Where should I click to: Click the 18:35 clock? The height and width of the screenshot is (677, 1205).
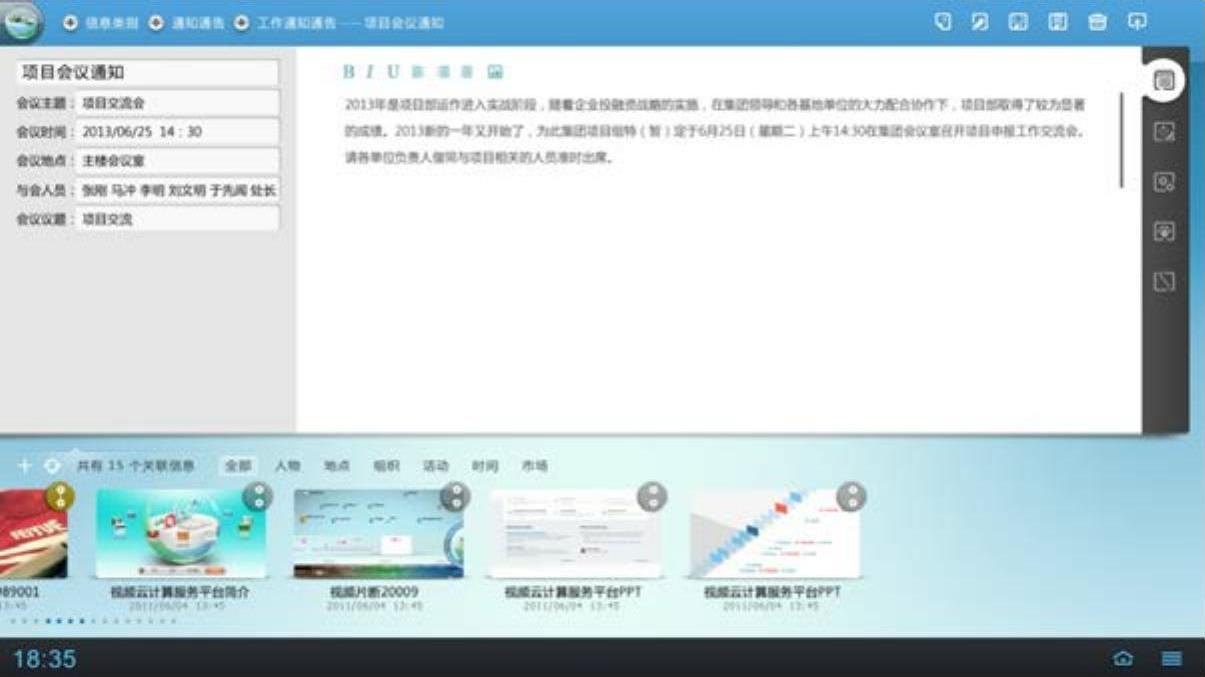[x=44, y=659]
